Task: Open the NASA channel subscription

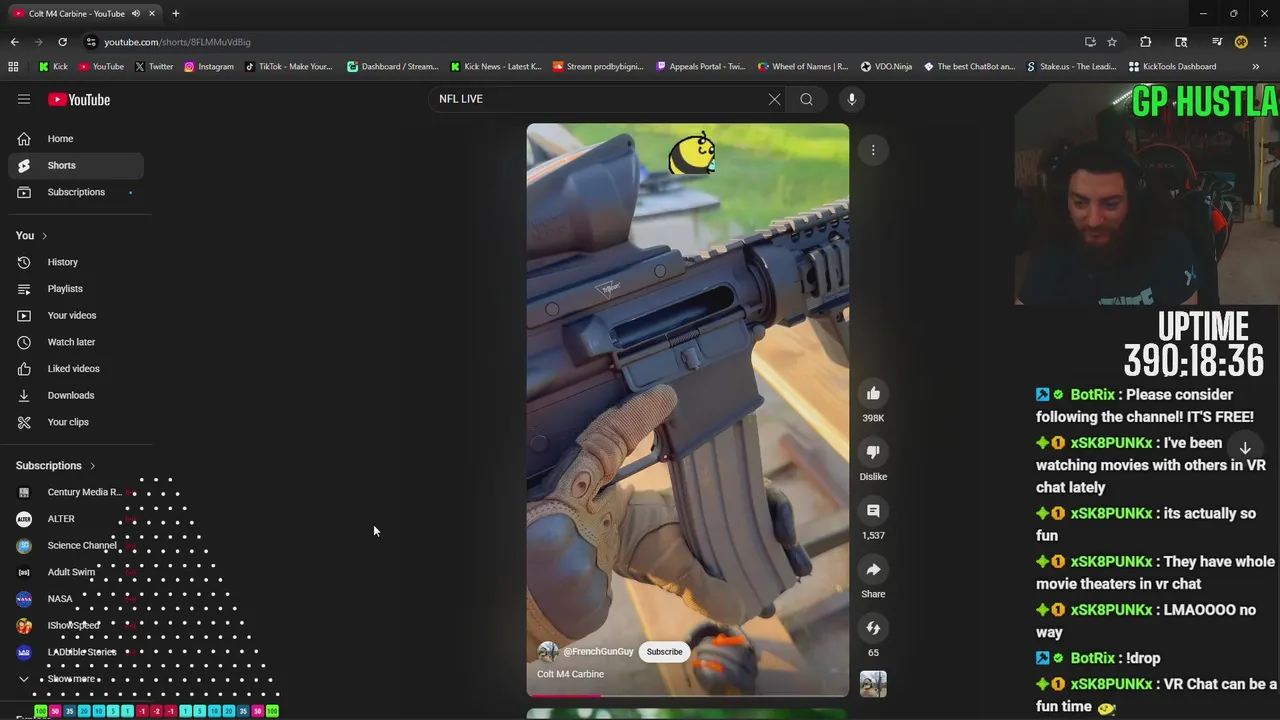Action: [76, 599]
